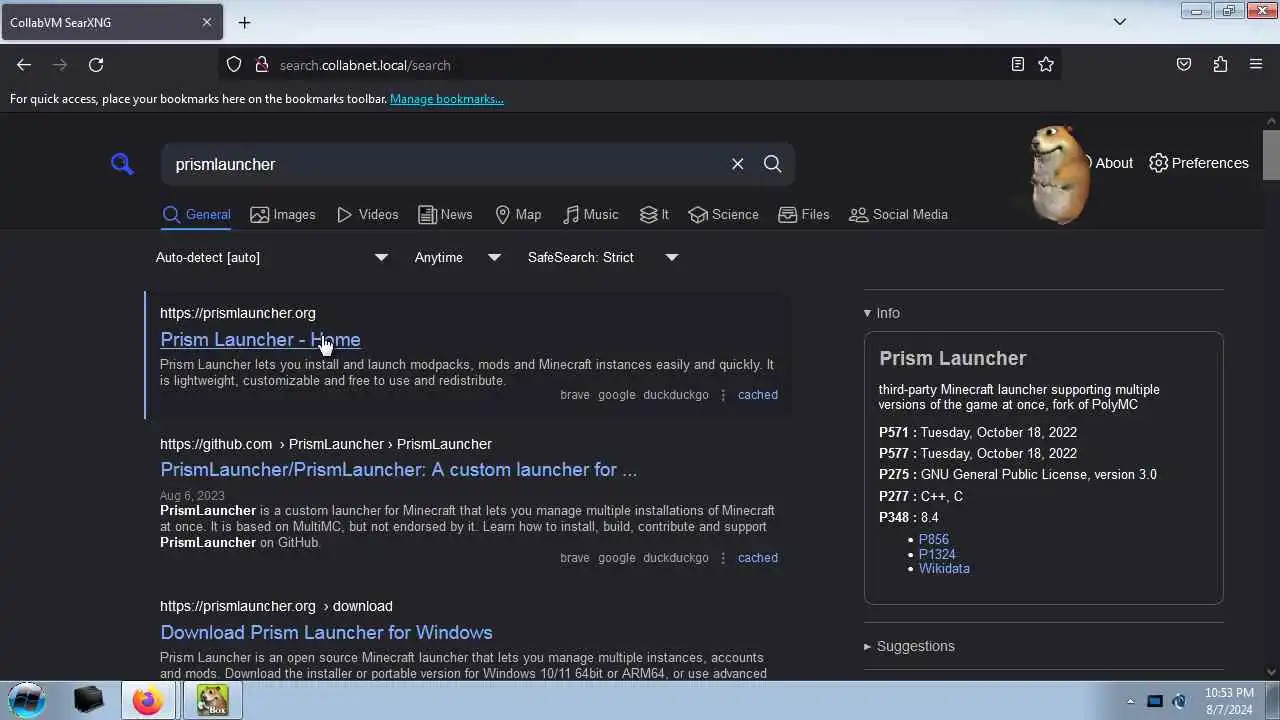Open the SafeSearch: Strict dropdown
This screenshot has width=1280, height=720.
point(603,257)
